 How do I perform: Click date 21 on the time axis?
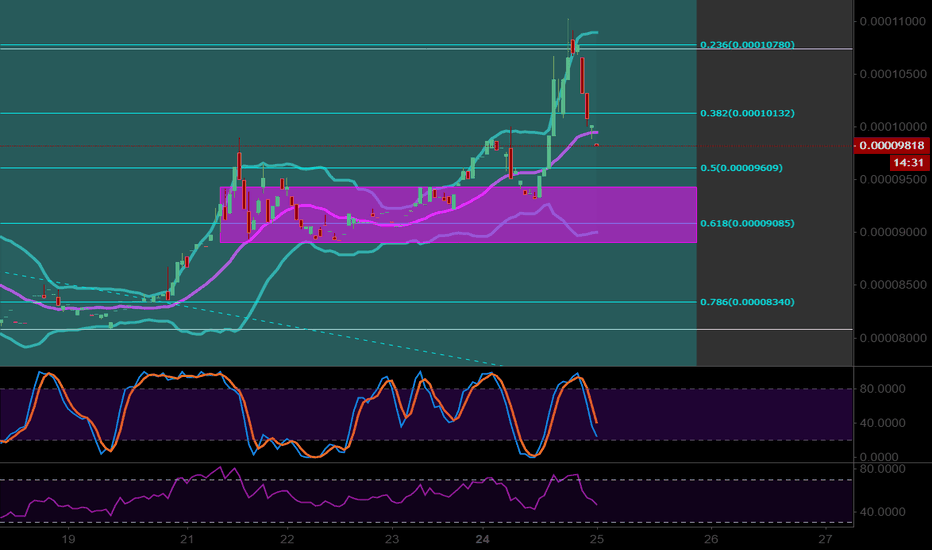pos(187,539)
